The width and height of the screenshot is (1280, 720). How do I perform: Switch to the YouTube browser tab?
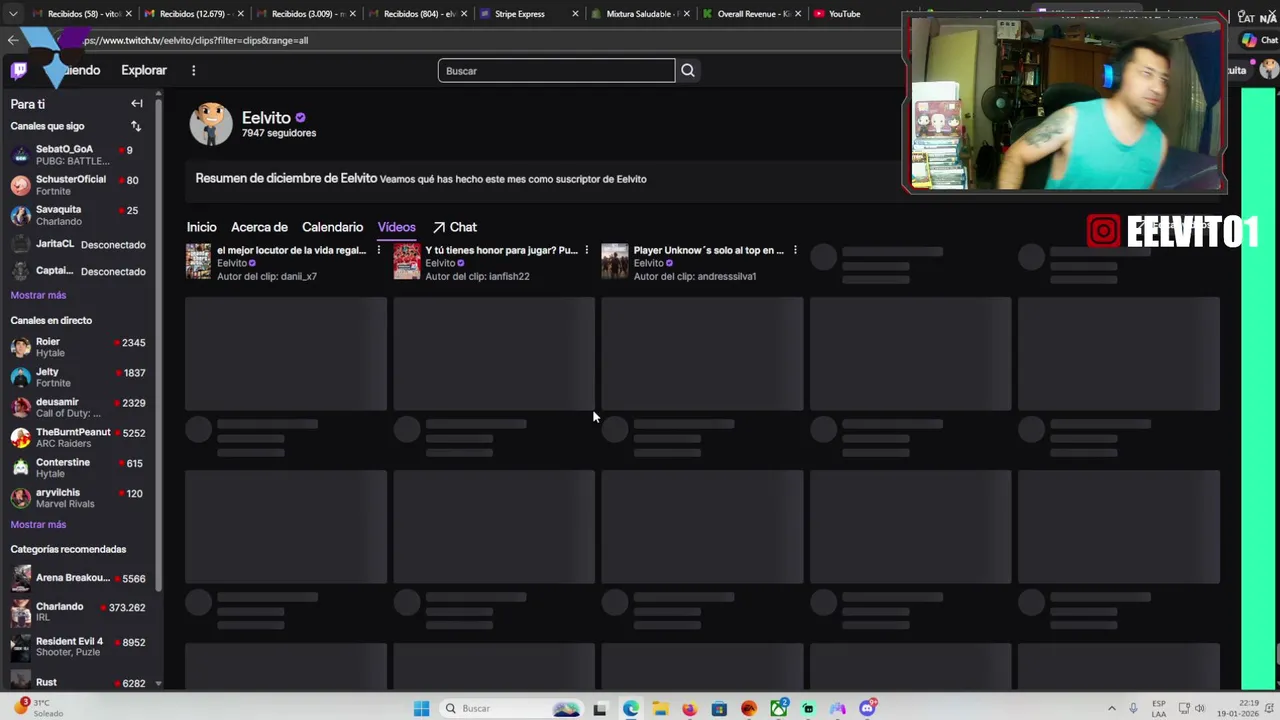point(845,14)
